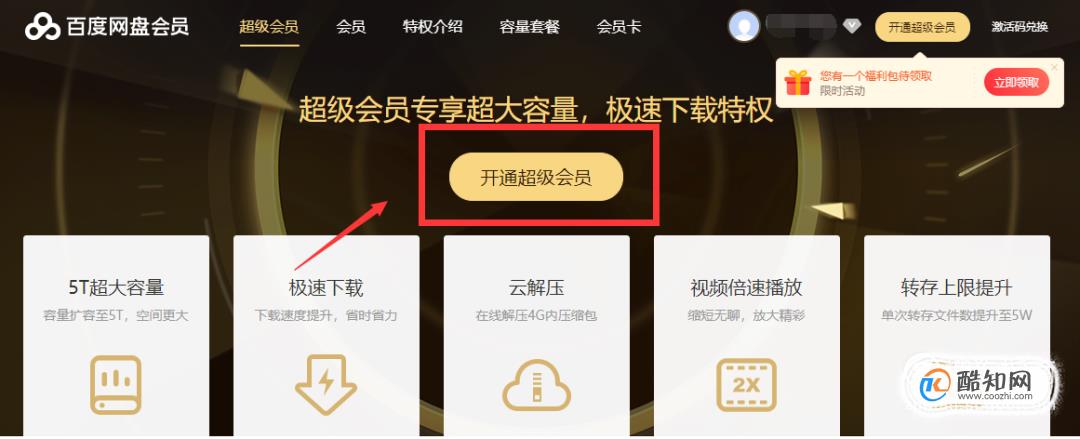Screen dimensions: 1080x439
Task: Click the diamond membership badge icon
Action: 852,27
